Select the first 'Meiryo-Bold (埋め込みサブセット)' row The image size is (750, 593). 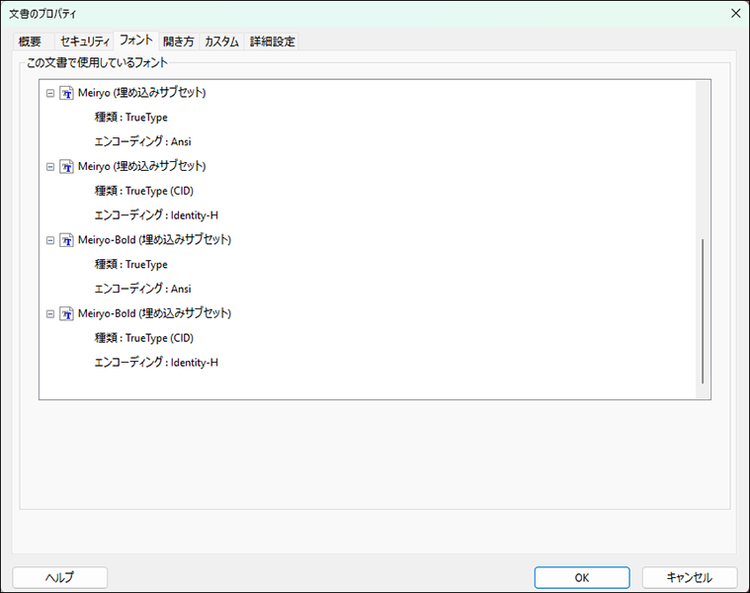154,240
